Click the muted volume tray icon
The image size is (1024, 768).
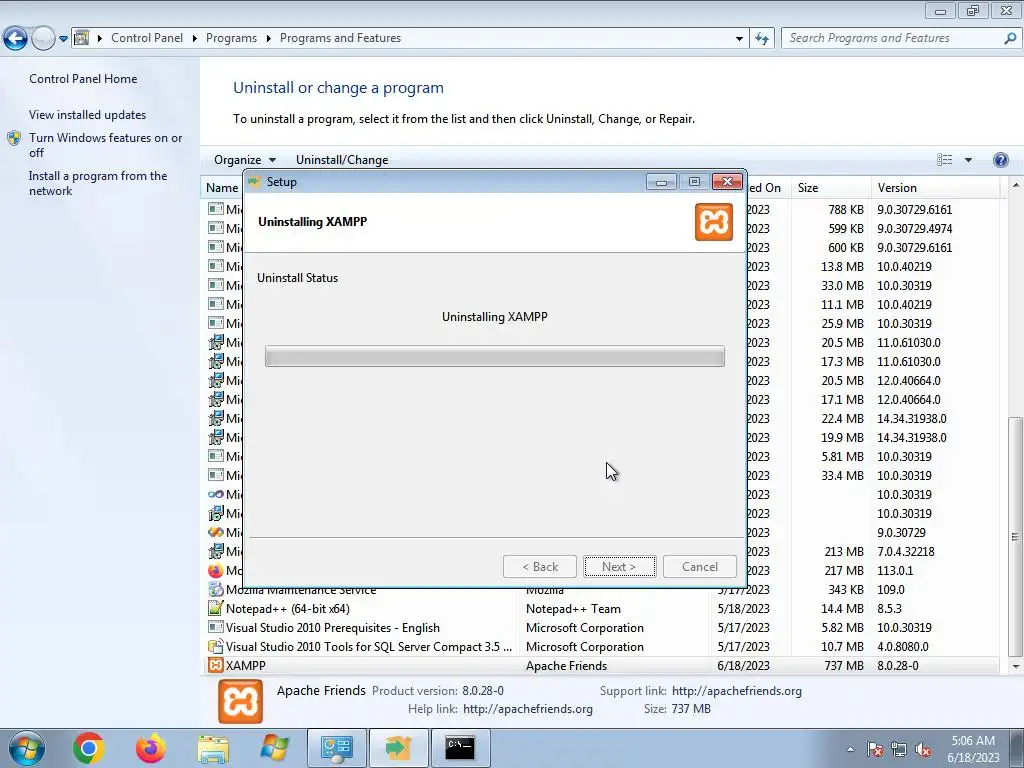pos(923,749)
